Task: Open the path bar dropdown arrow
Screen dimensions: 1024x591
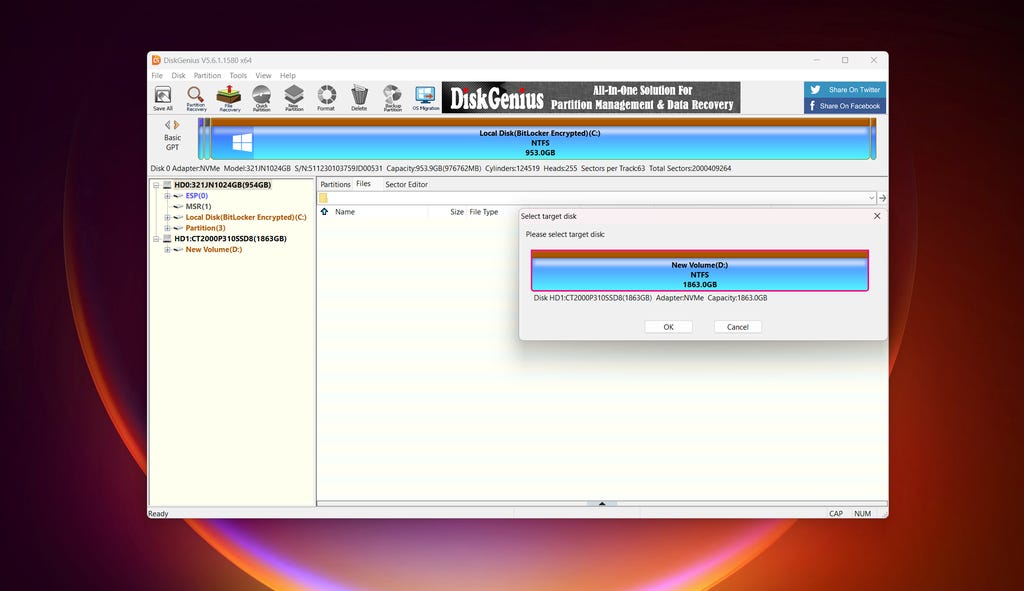Action: (872, 198)
